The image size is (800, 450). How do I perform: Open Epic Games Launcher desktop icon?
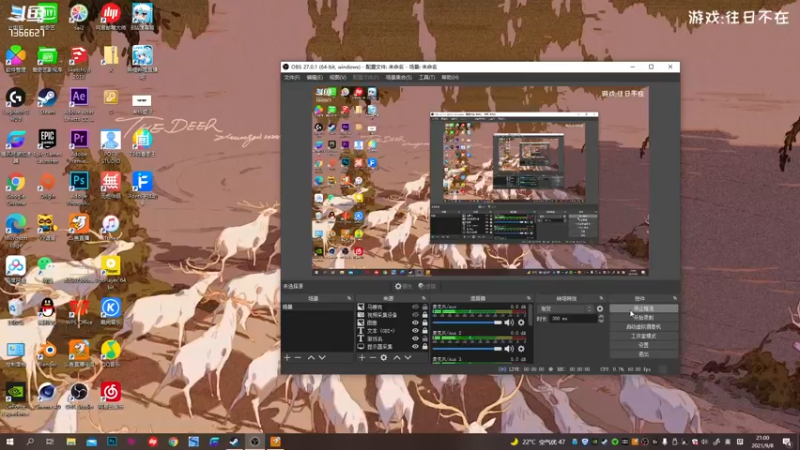(x=47, y=146)
